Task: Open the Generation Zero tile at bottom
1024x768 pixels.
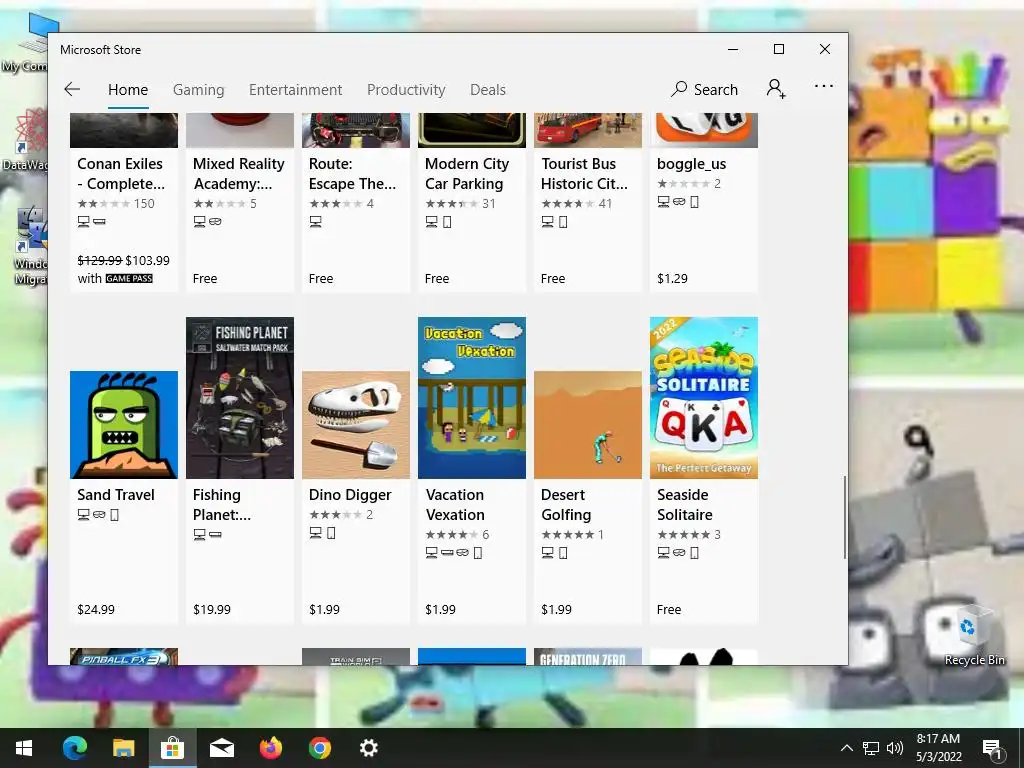Action: click(588, 656)
